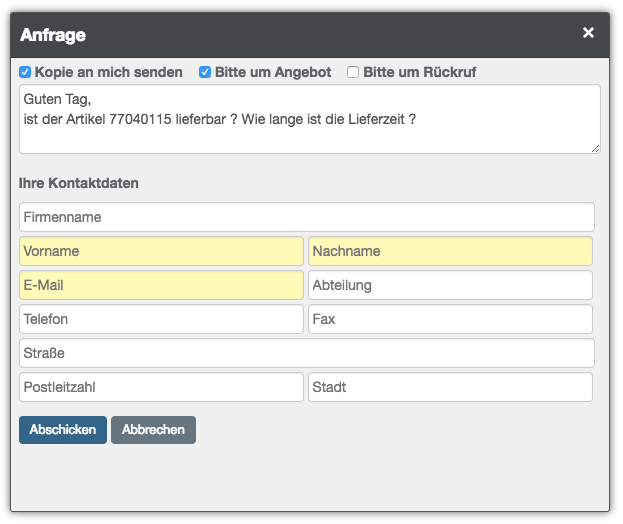
Task: Grab the message box resize handle
Action: (x=595, y=148)
